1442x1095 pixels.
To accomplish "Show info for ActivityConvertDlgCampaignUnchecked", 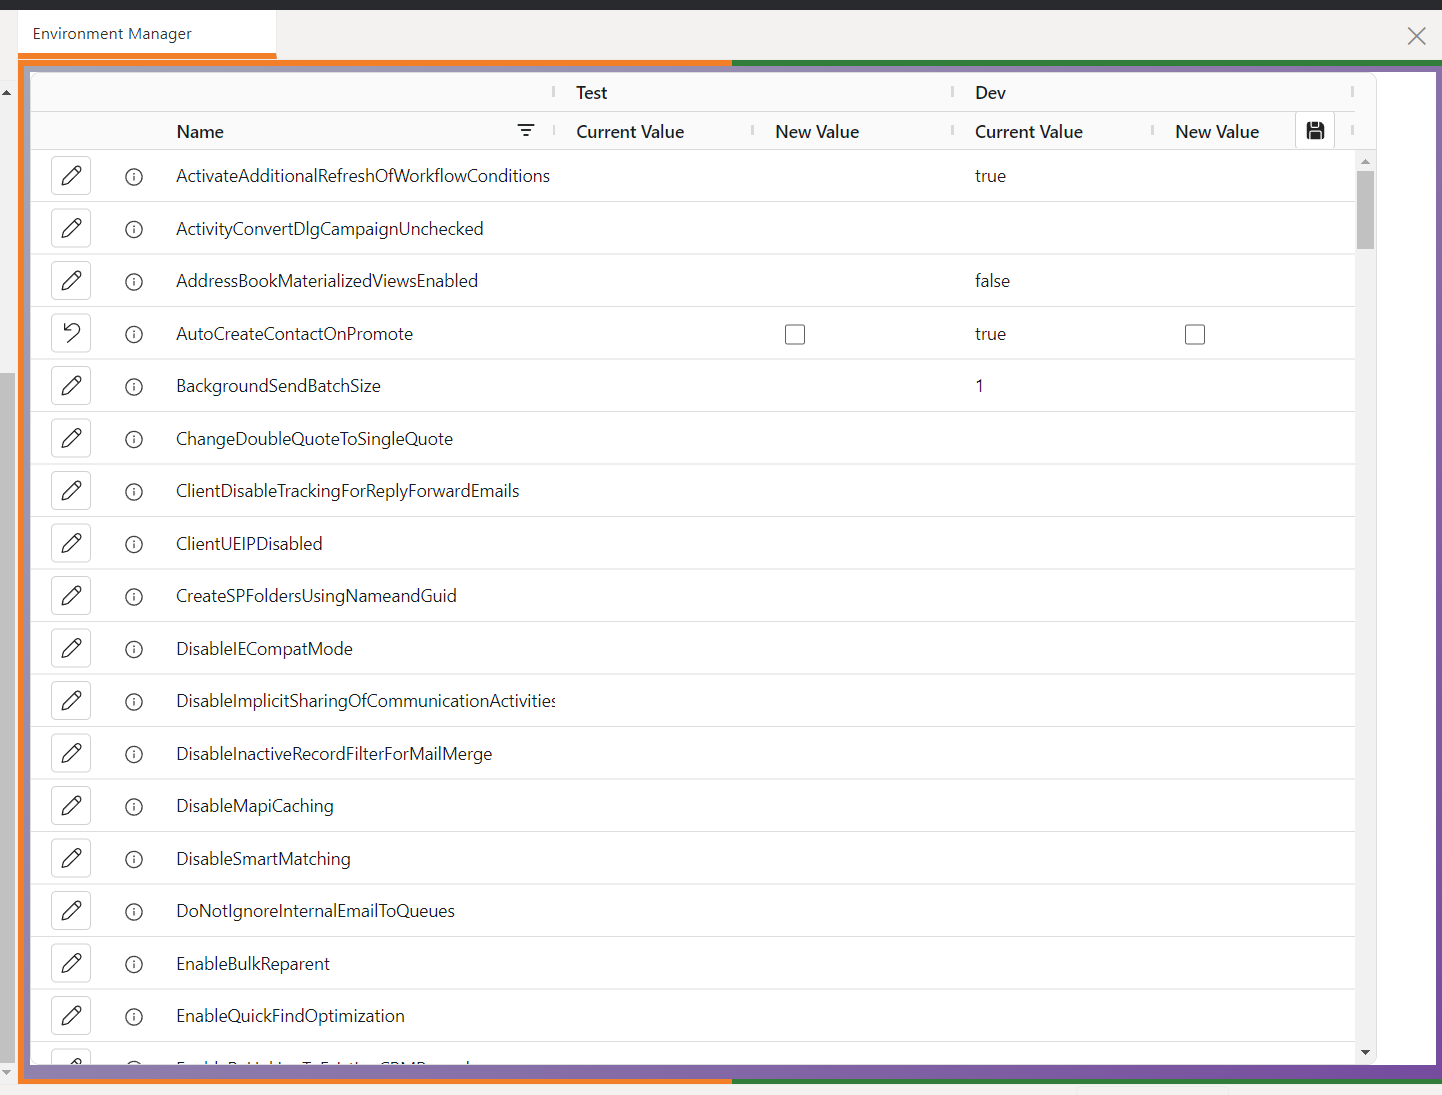I will [x=134, y=229].
